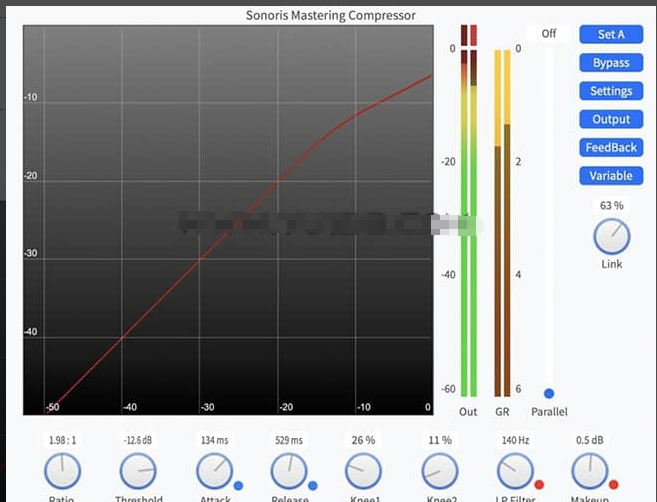This screenshot has width=657, height=502.
Task: Toggle the blue dot beside Release
Action: pos(313,486)
